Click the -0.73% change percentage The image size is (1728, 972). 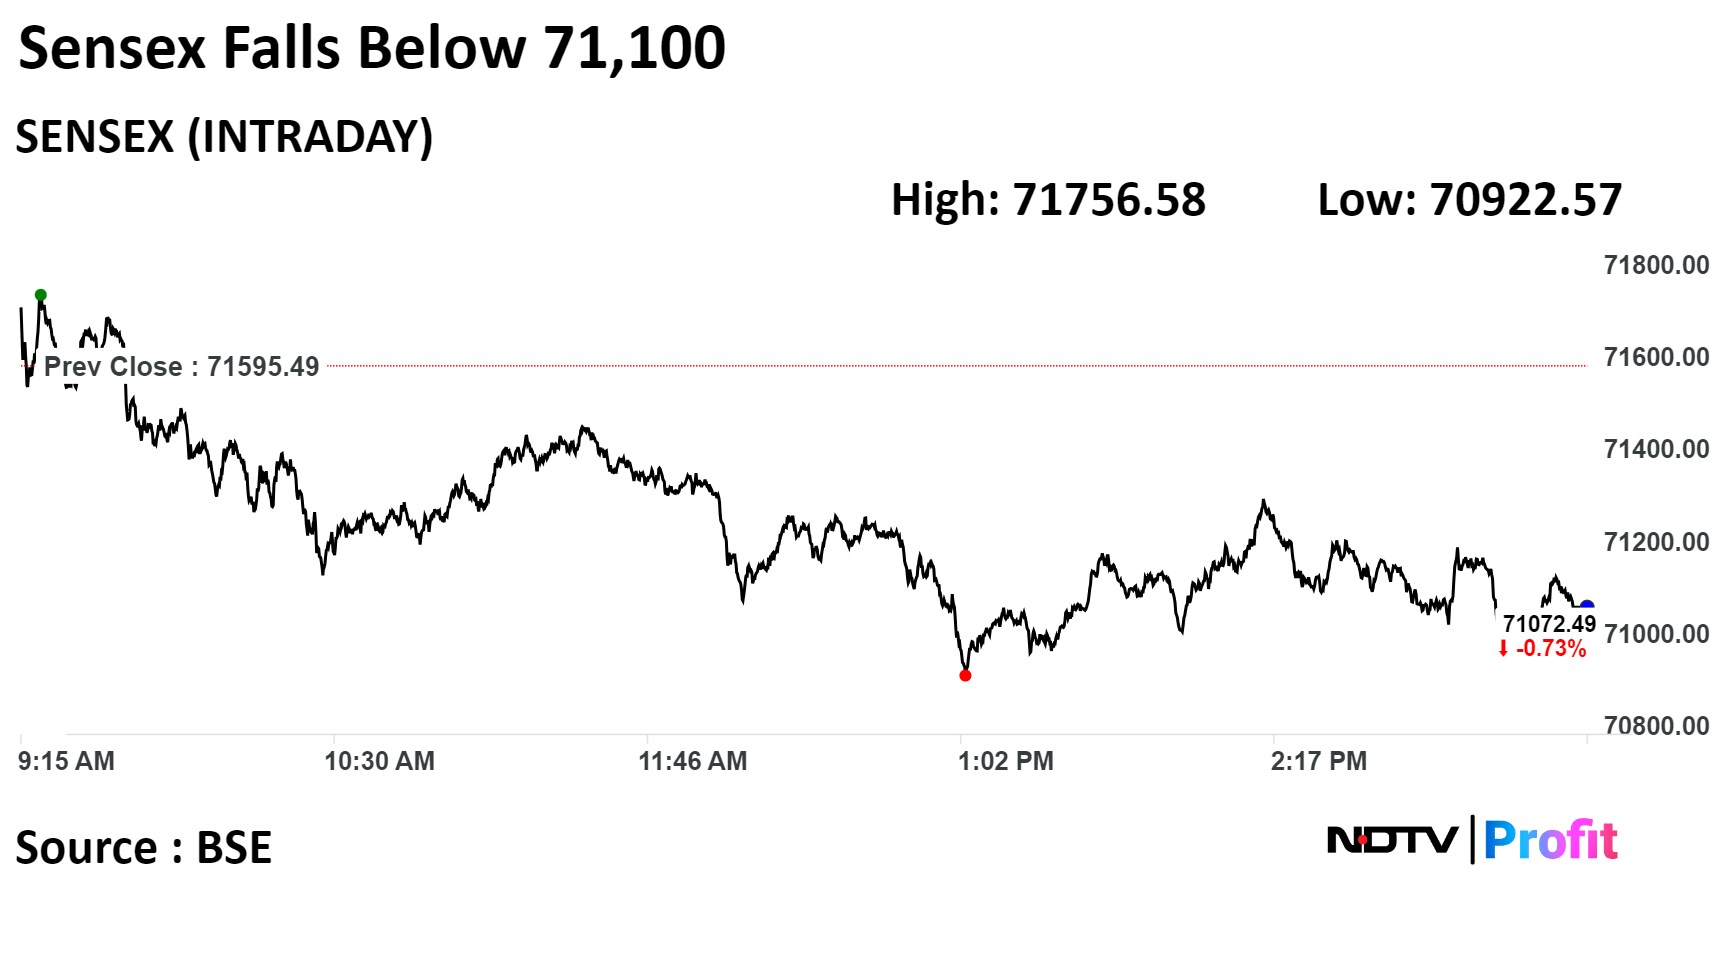1551,649
